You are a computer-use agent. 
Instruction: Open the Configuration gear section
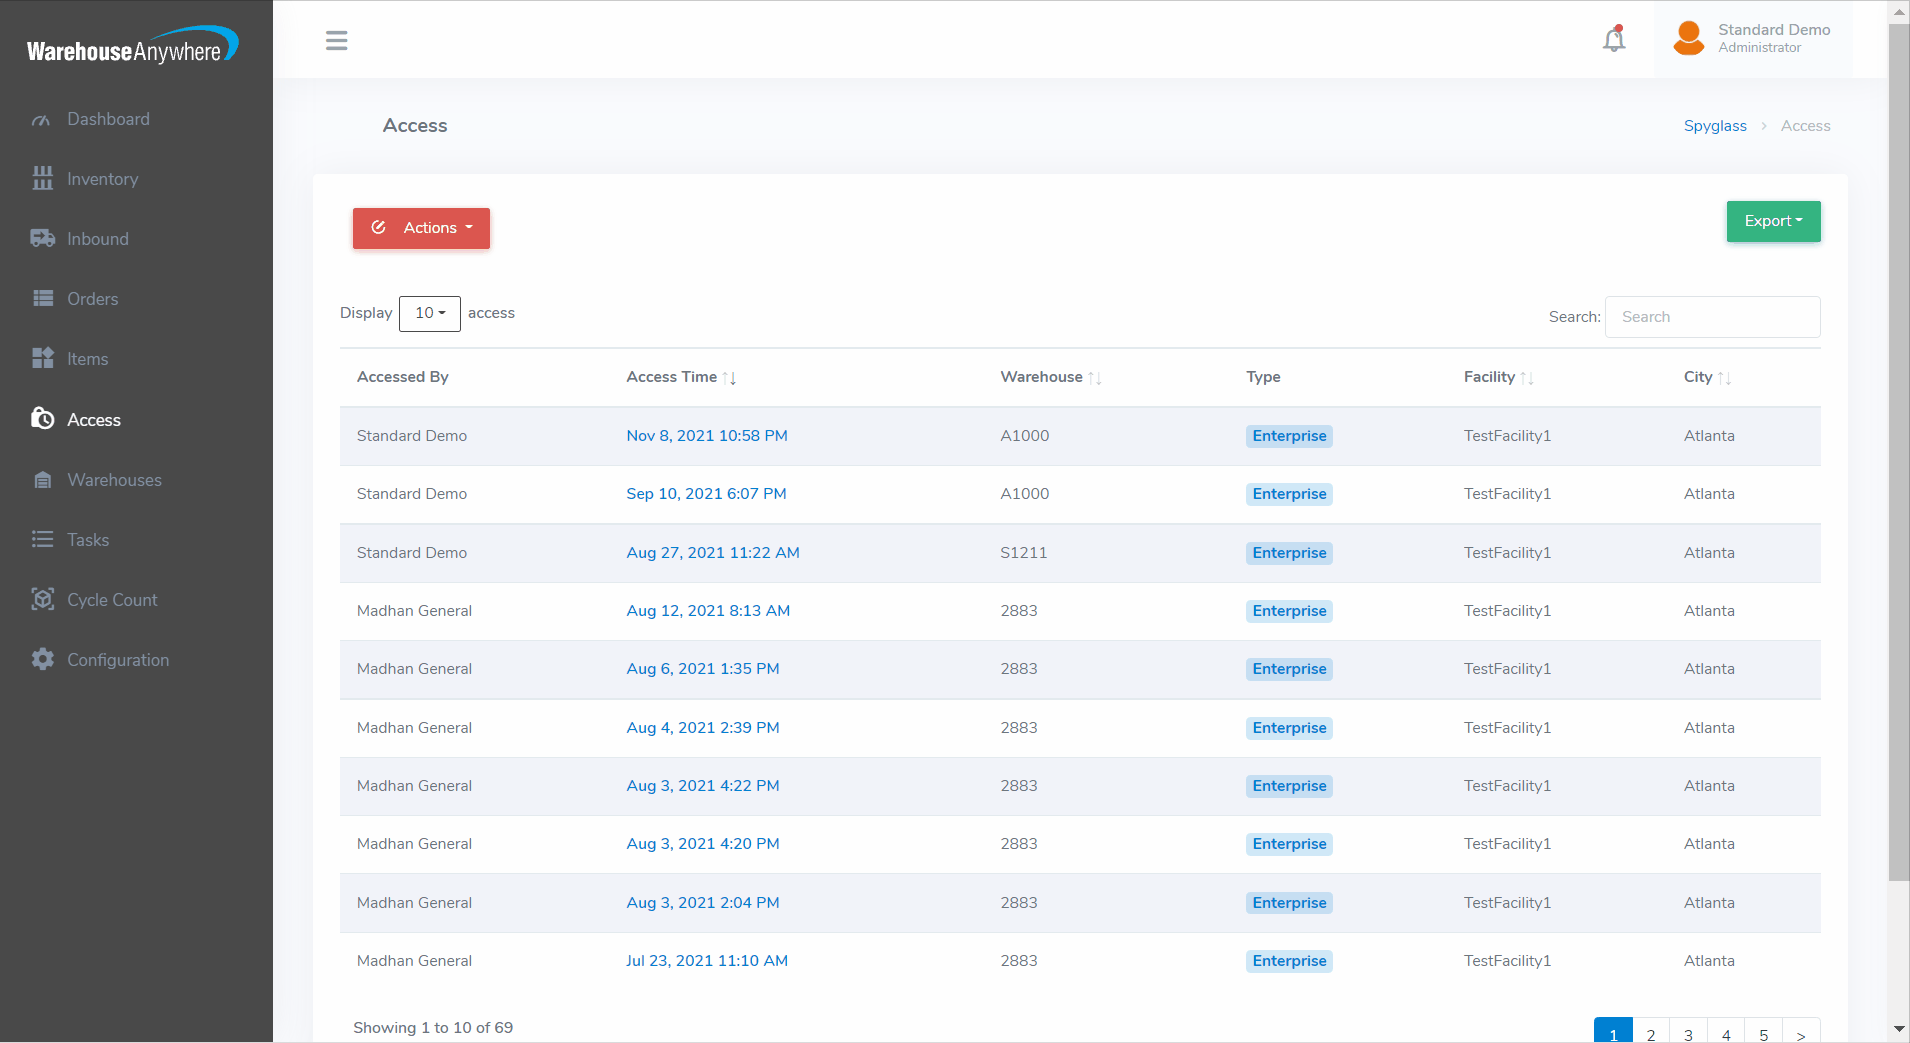pyautogui.click(x=117, y=660)
